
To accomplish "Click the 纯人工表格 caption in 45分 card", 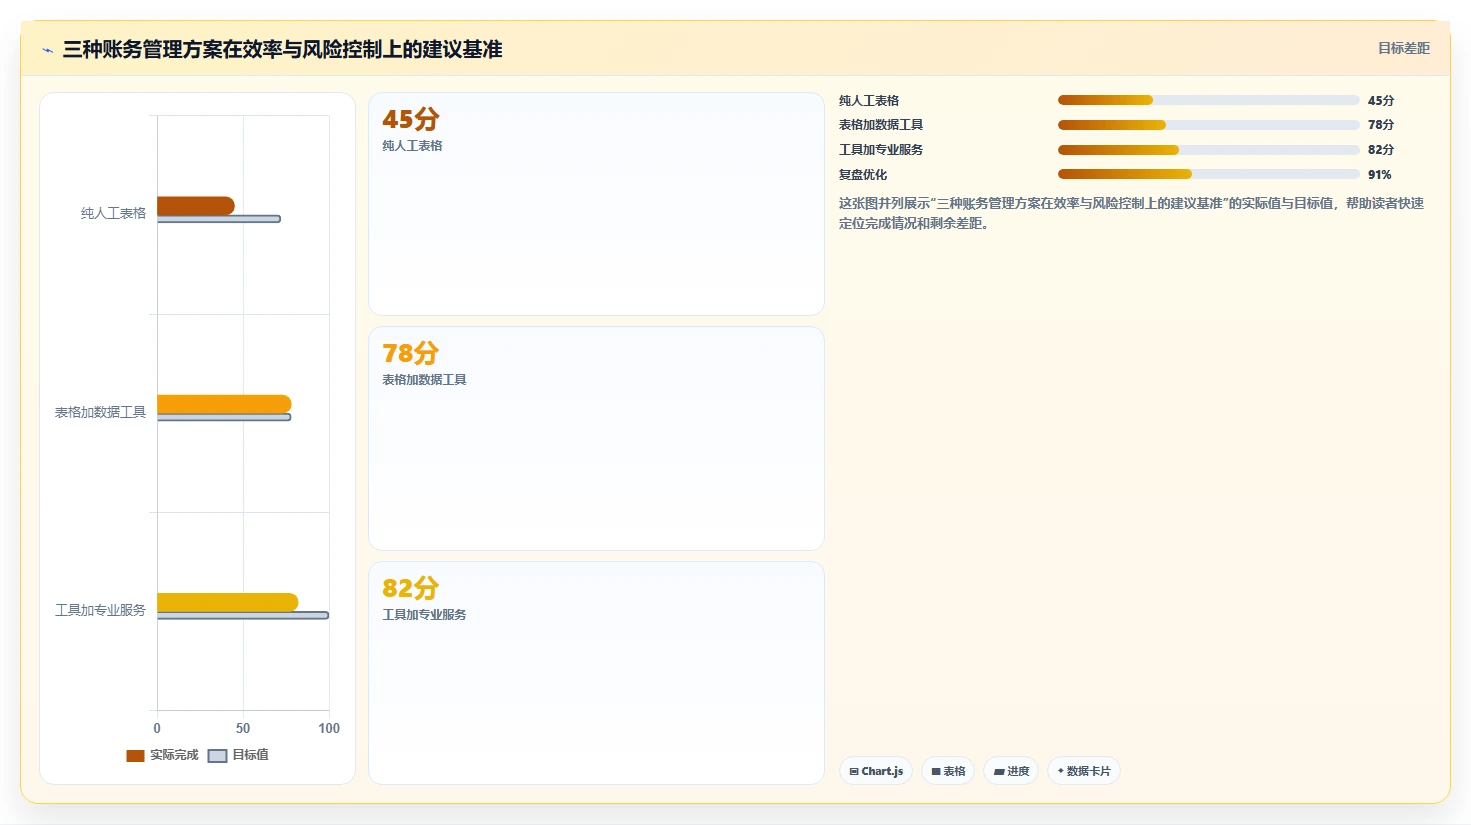I will coord(412,146).
